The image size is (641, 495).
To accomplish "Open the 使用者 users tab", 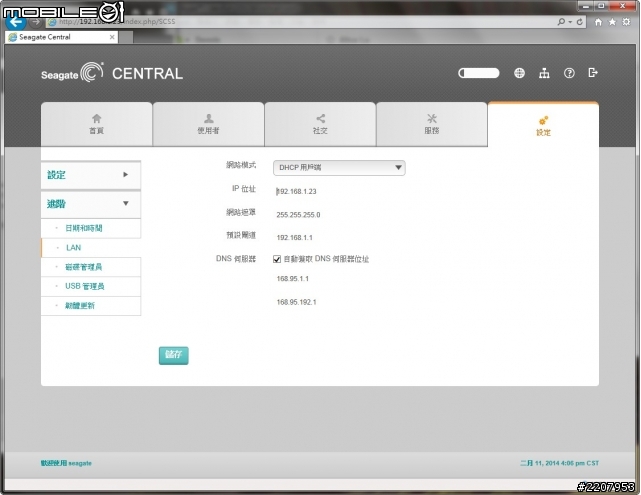I will (208, 124).
